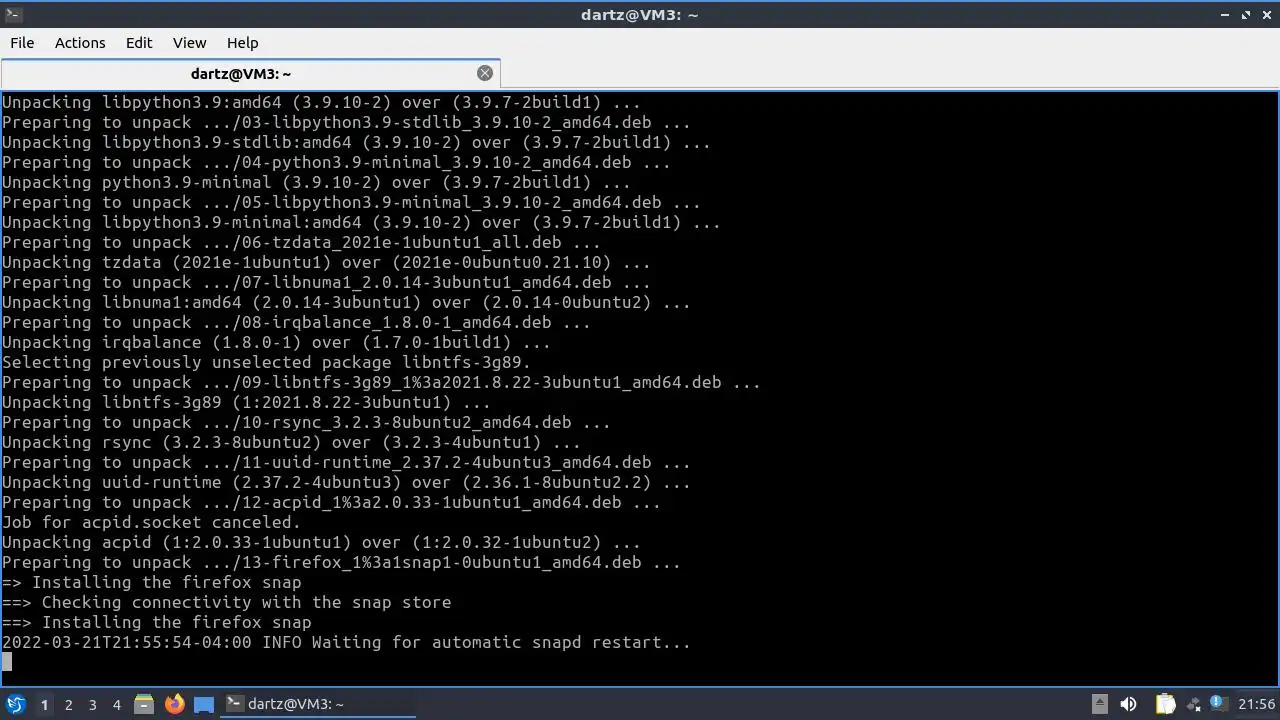Click the 'Unpacking python3.9-minimal' output line
The image size is (1280, 720).
(x=316, y=182)
